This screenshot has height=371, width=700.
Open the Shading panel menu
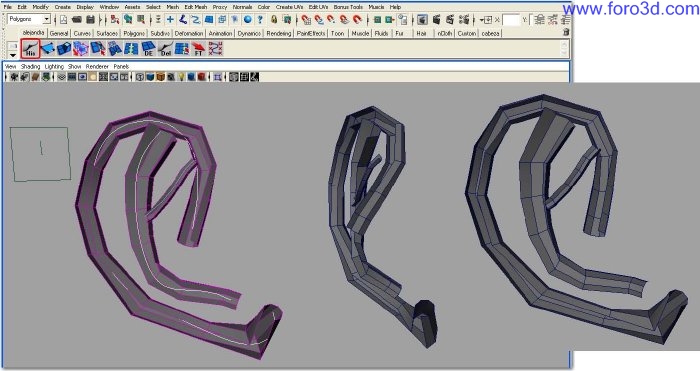click(30, 67)
